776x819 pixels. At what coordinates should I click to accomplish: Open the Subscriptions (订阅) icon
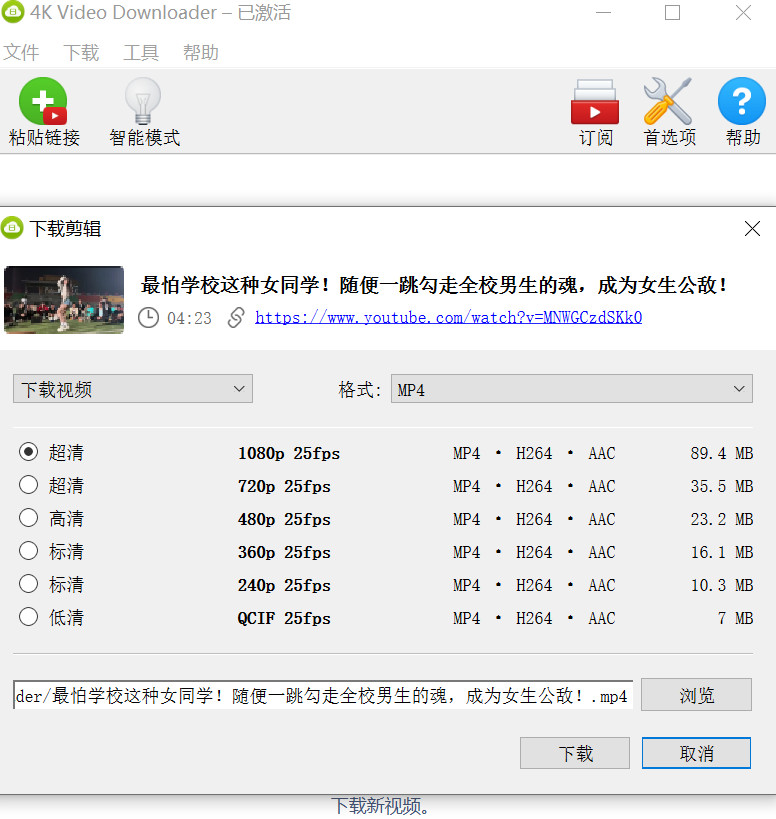point(595,102)
